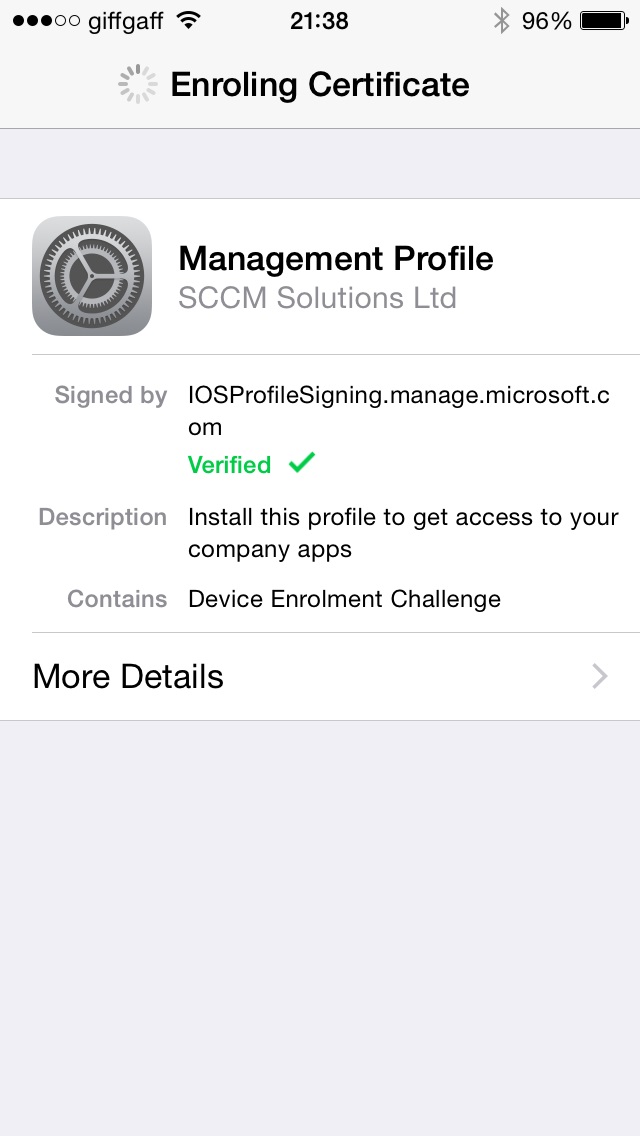Image resolution: width=640 pixels, height=1136 pixels.
Task: Tap the green Verified label
Action: [x=229, y=465]
